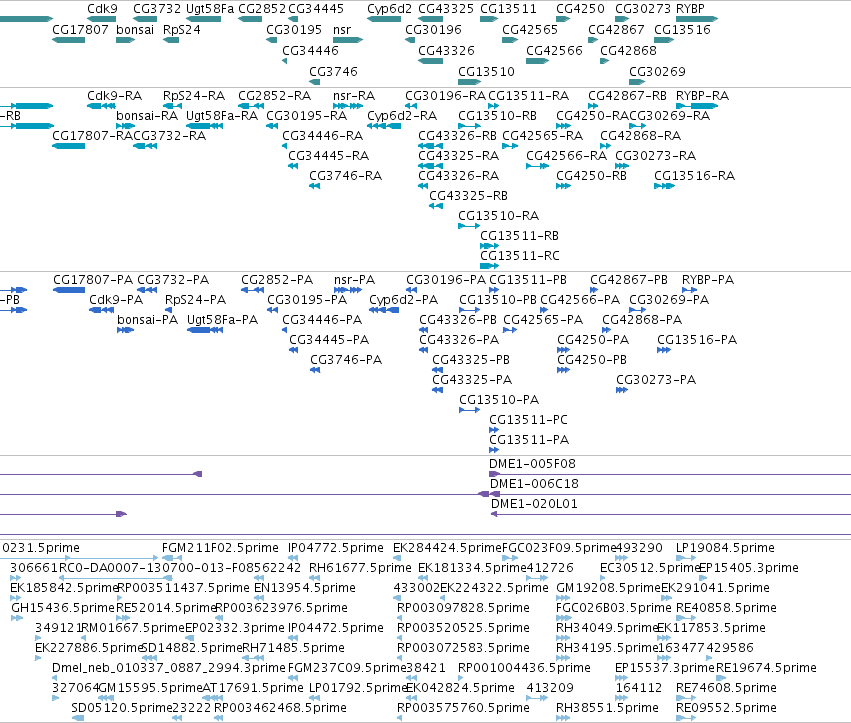Select the Cdk9 gene glyph in the top gene track
851x723 pixels.
tap(101, 19)
